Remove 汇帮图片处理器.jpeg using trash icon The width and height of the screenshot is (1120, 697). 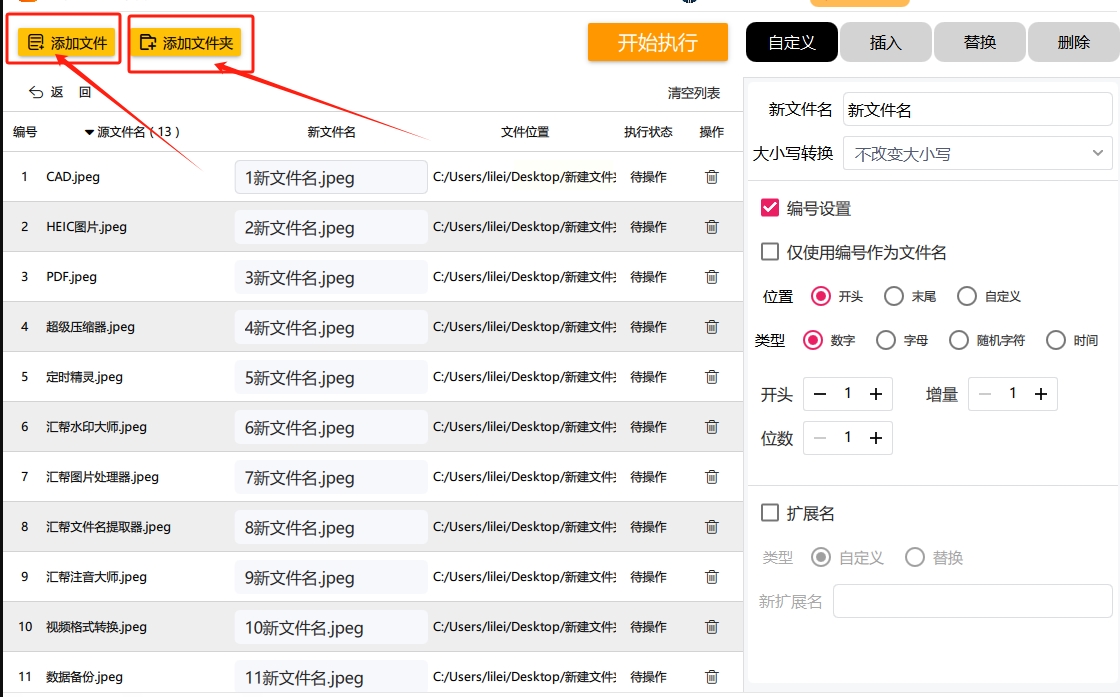point(711,477)
